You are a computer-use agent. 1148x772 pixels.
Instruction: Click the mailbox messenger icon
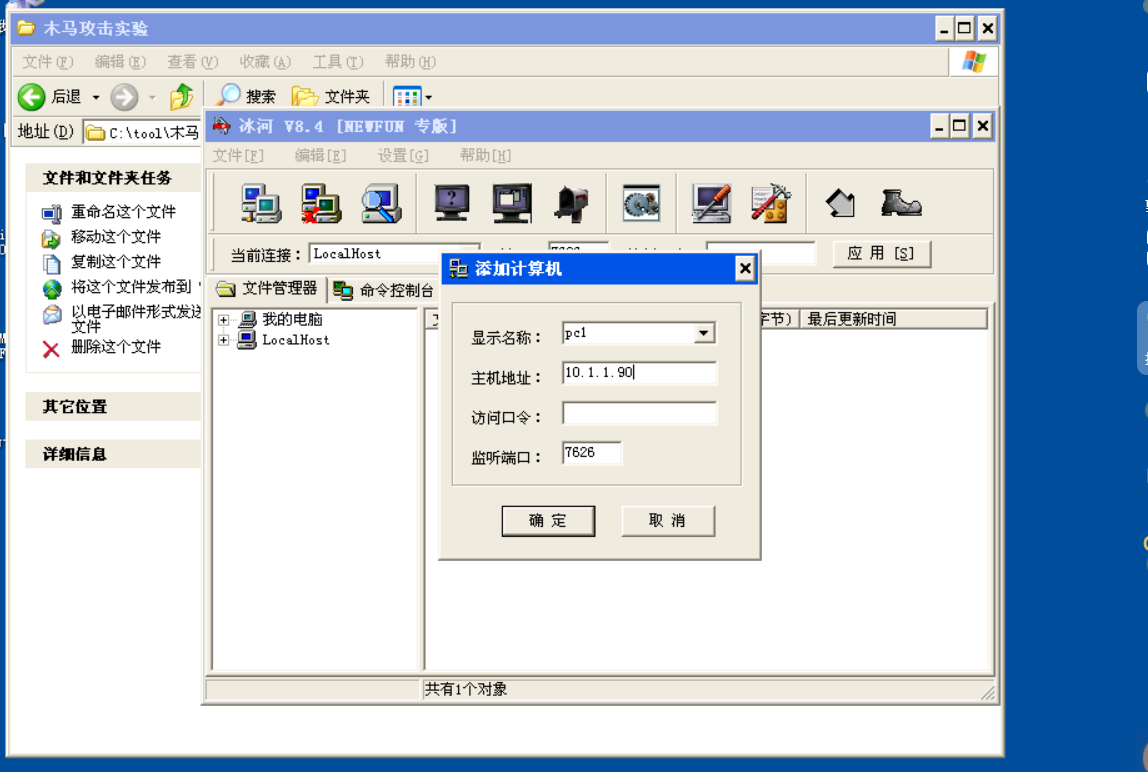pyautogui.click(x=571, y=203)
